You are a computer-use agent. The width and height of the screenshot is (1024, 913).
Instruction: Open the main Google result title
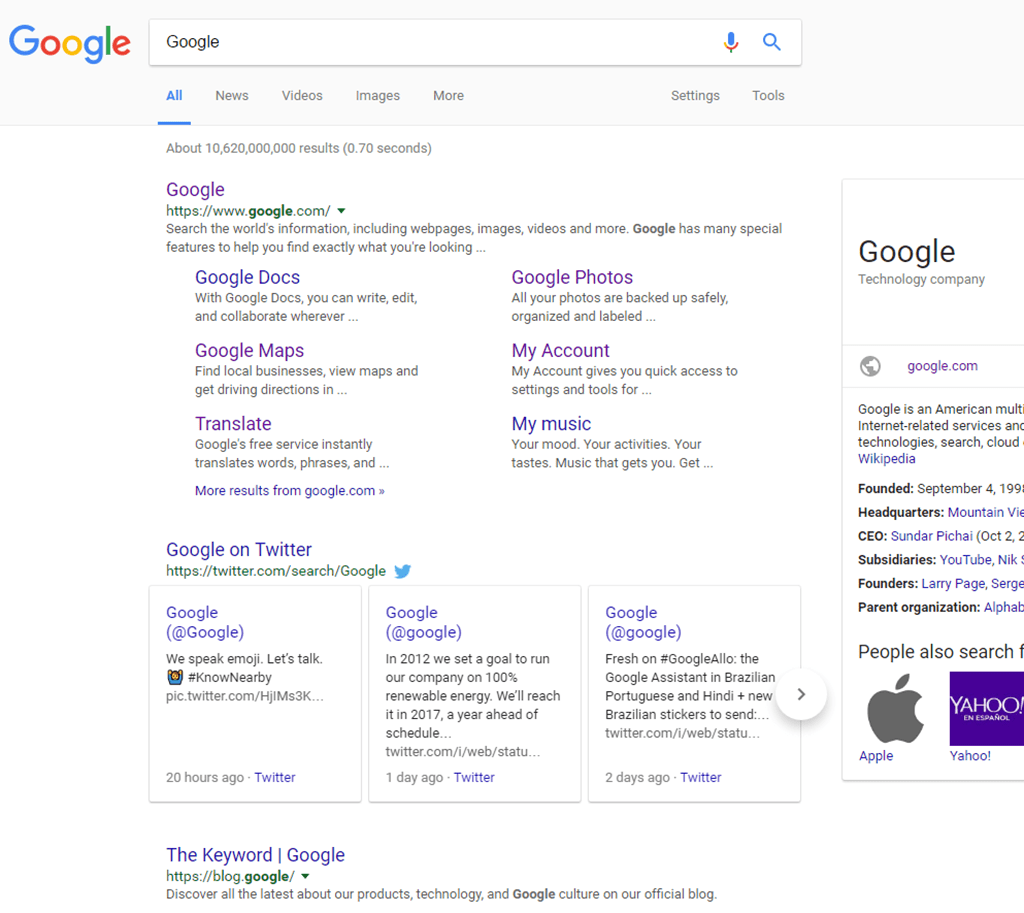tap(195, 189)
